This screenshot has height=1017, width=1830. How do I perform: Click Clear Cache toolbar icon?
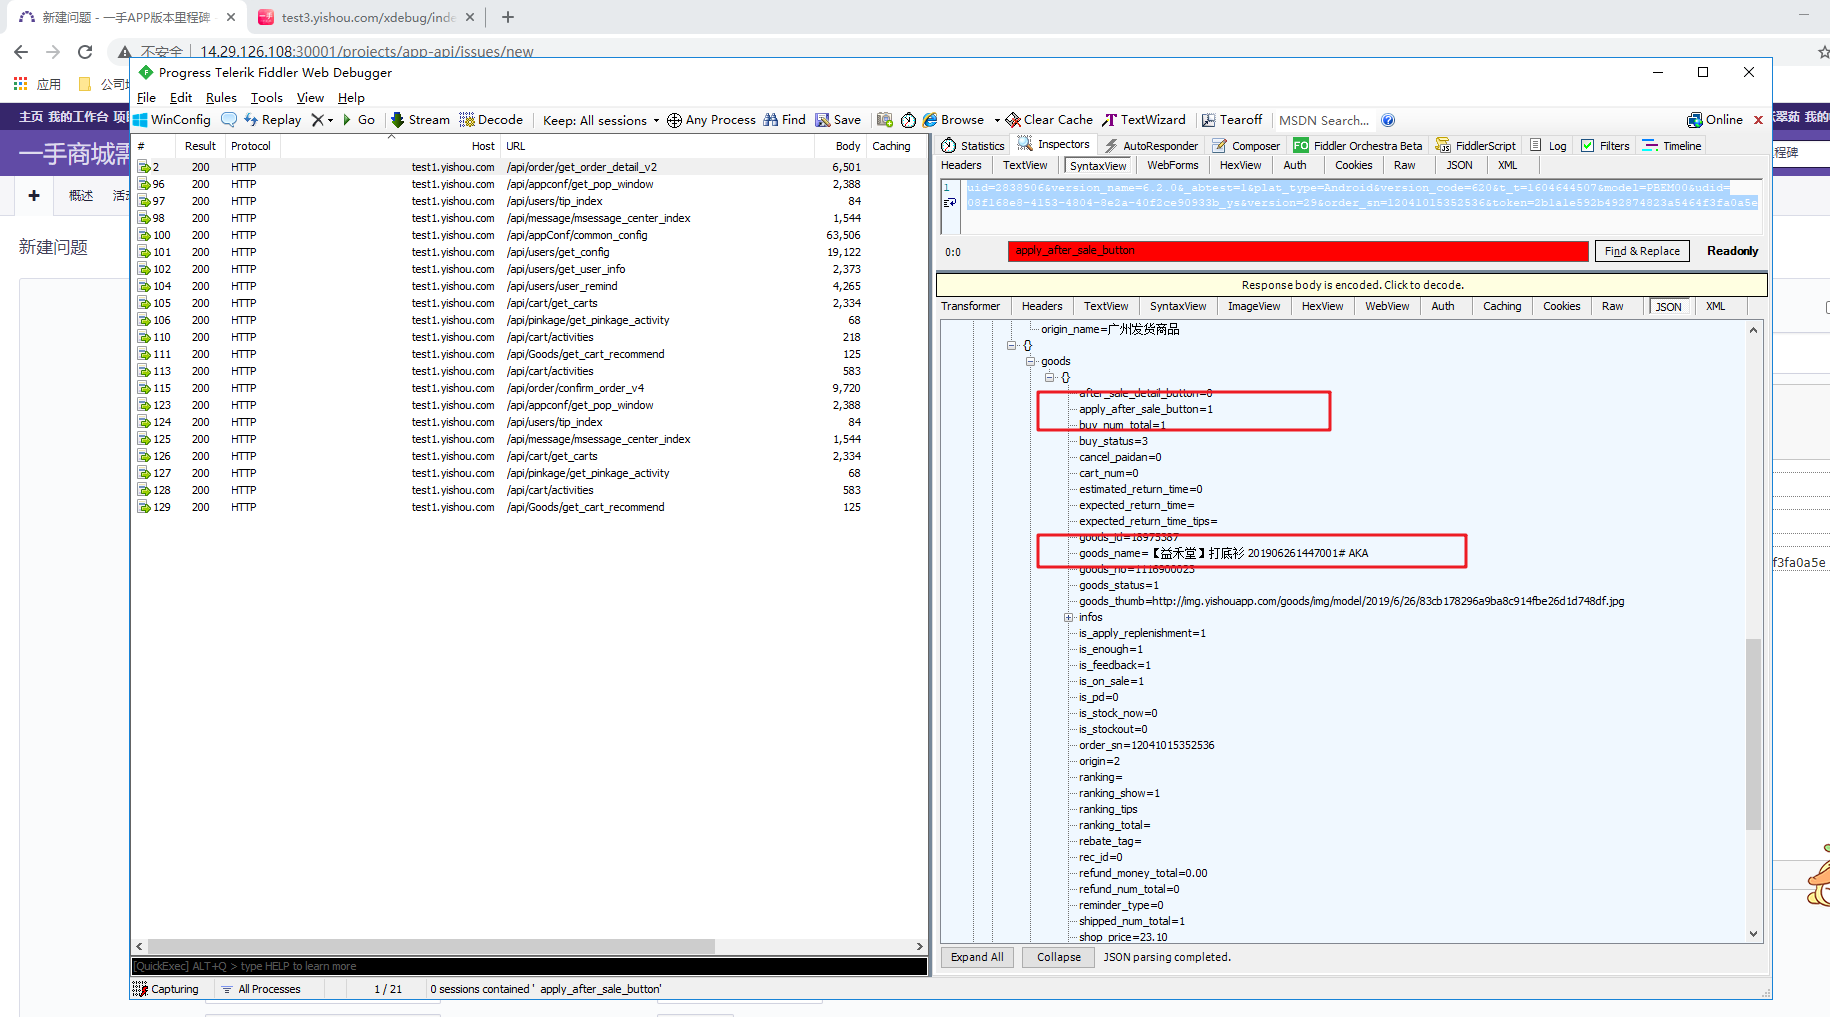point(1013,120)
